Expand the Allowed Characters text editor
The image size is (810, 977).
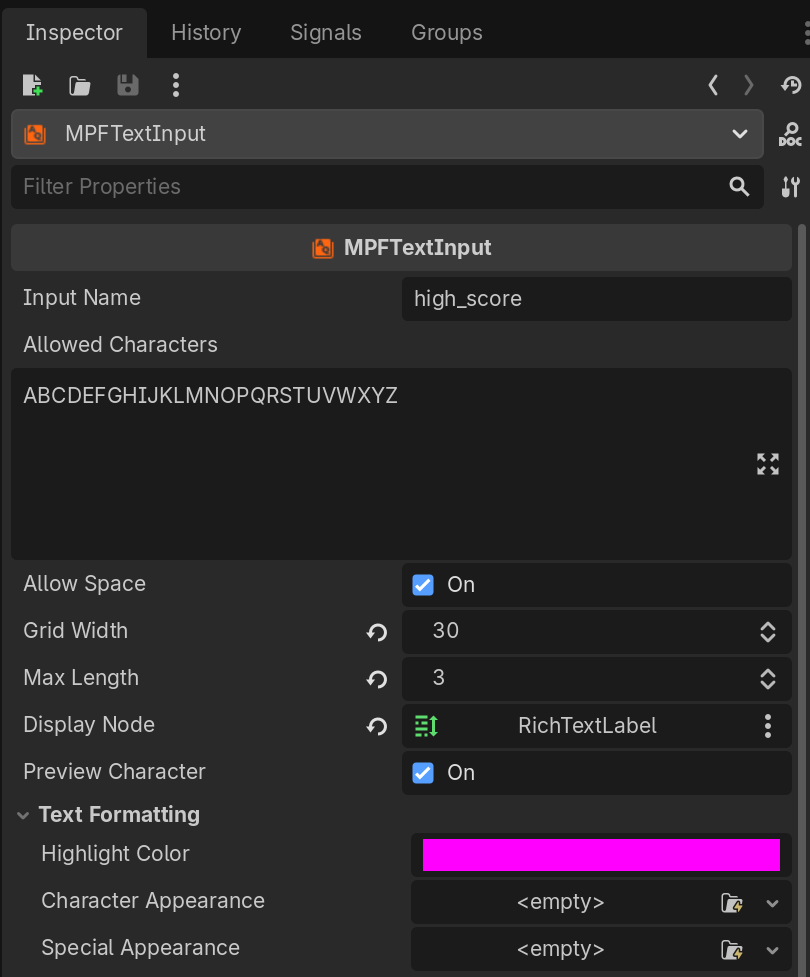click(767, 464)
